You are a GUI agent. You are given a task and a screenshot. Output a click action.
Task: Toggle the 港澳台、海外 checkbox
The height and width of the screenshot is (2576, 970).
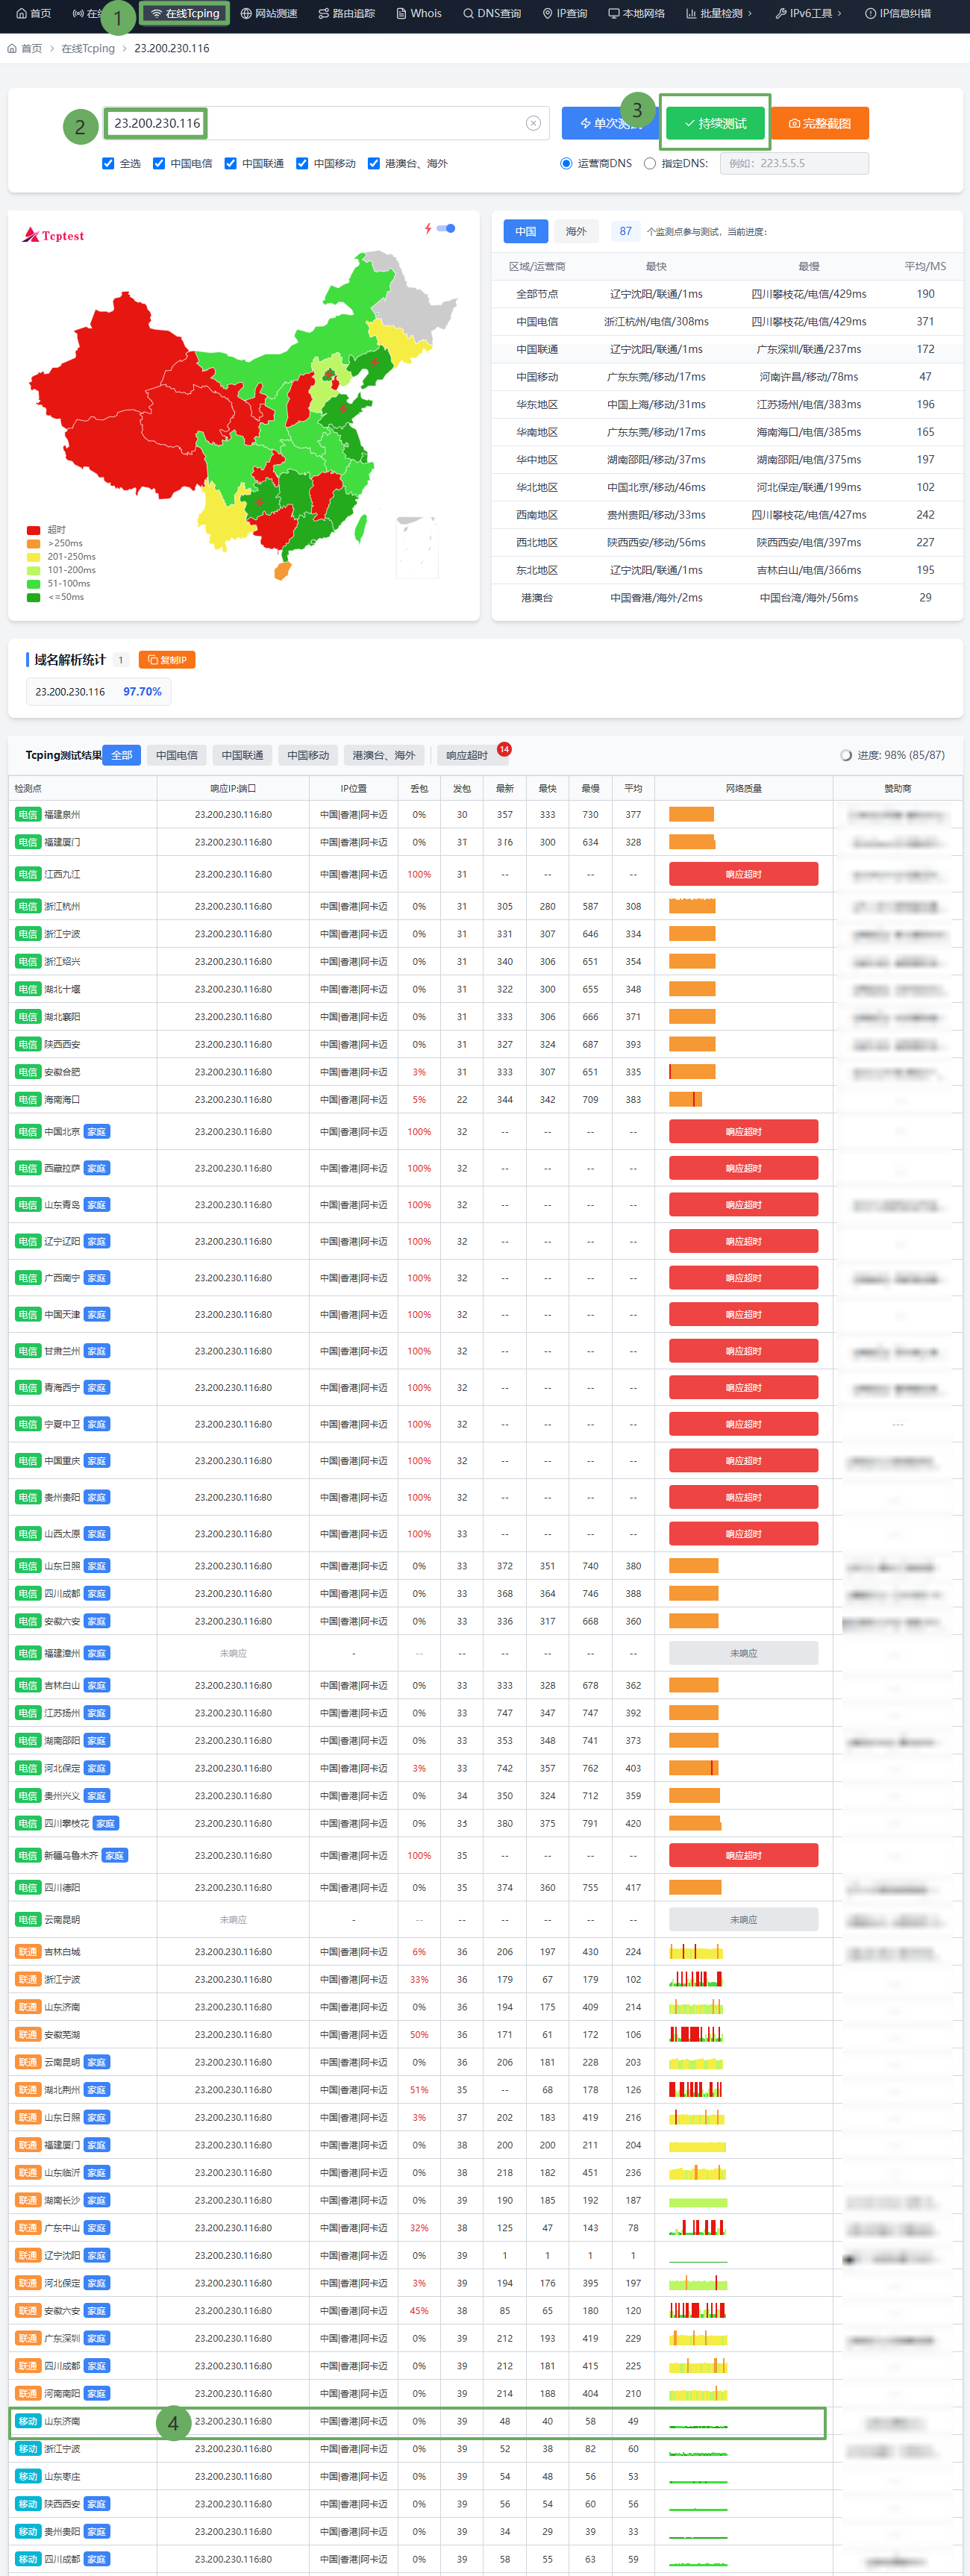coord(374,164)
